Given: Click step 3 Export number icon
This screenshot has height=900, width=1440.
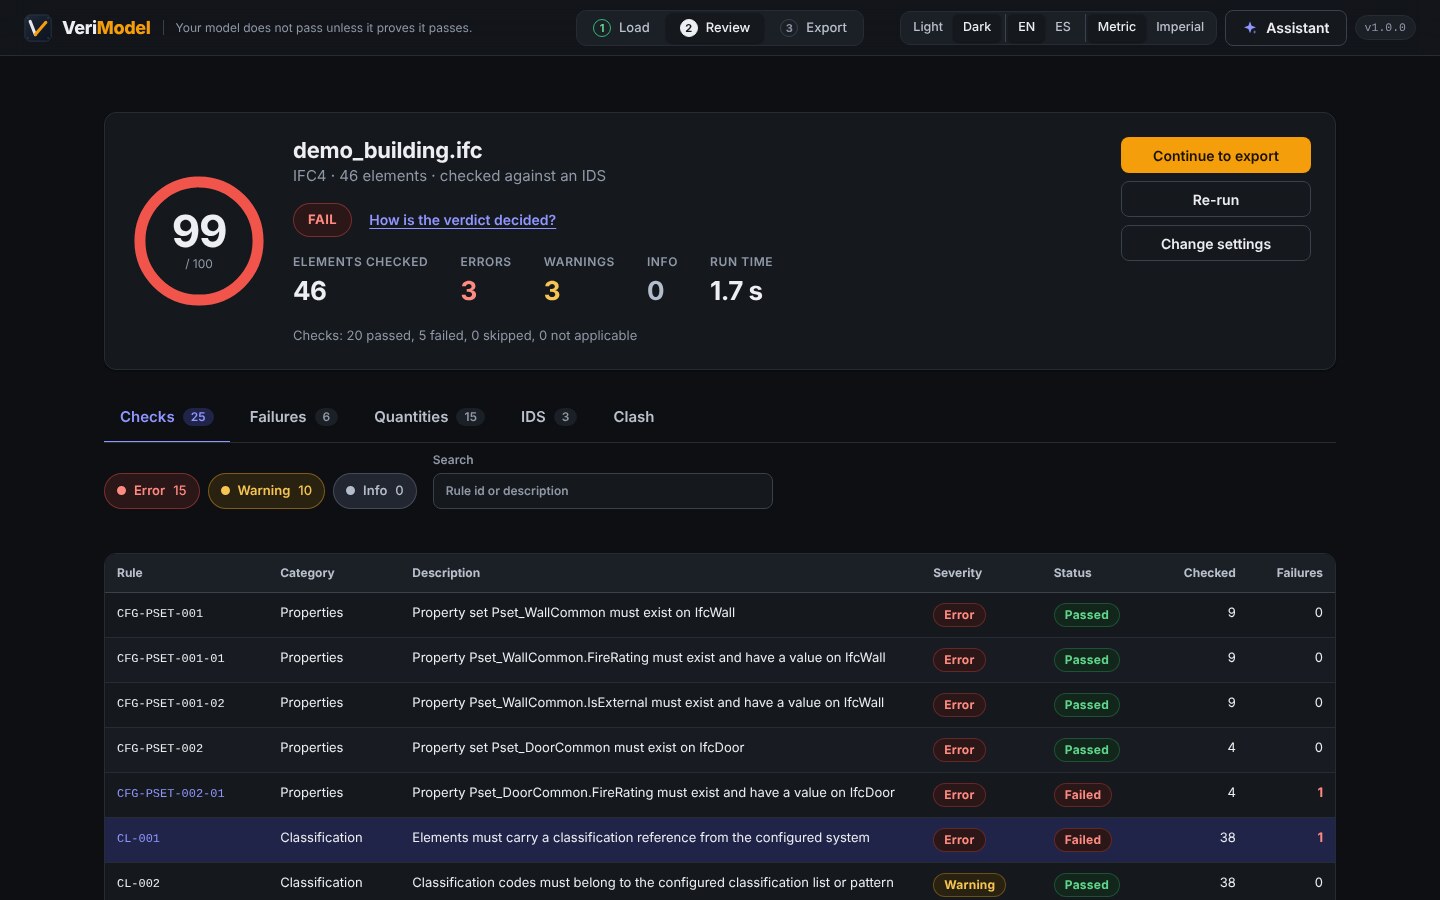Looking at the screenshot, I should (789, 28).
